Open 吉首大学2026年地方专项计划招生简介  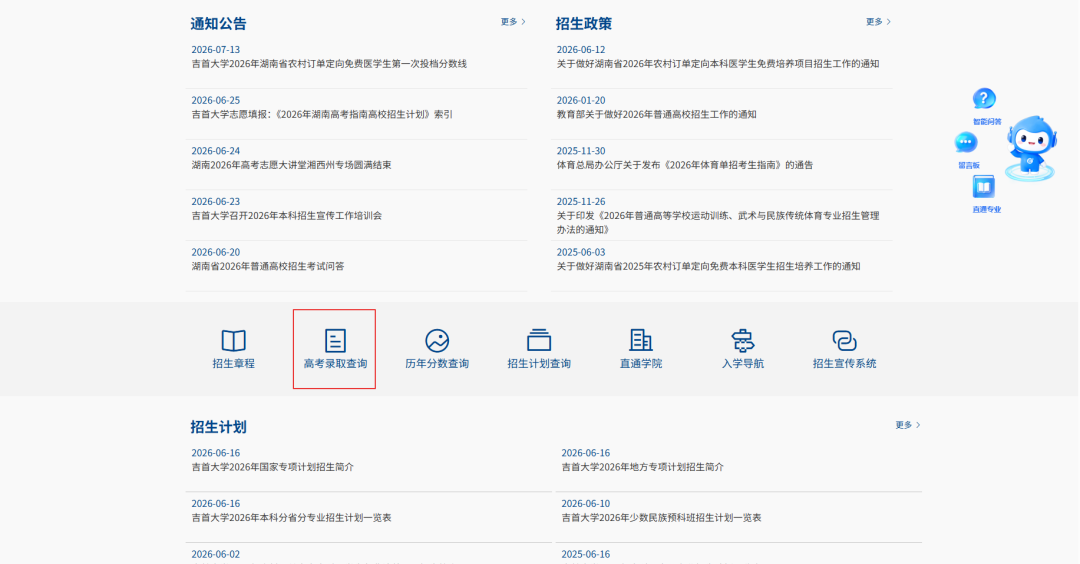643,467
